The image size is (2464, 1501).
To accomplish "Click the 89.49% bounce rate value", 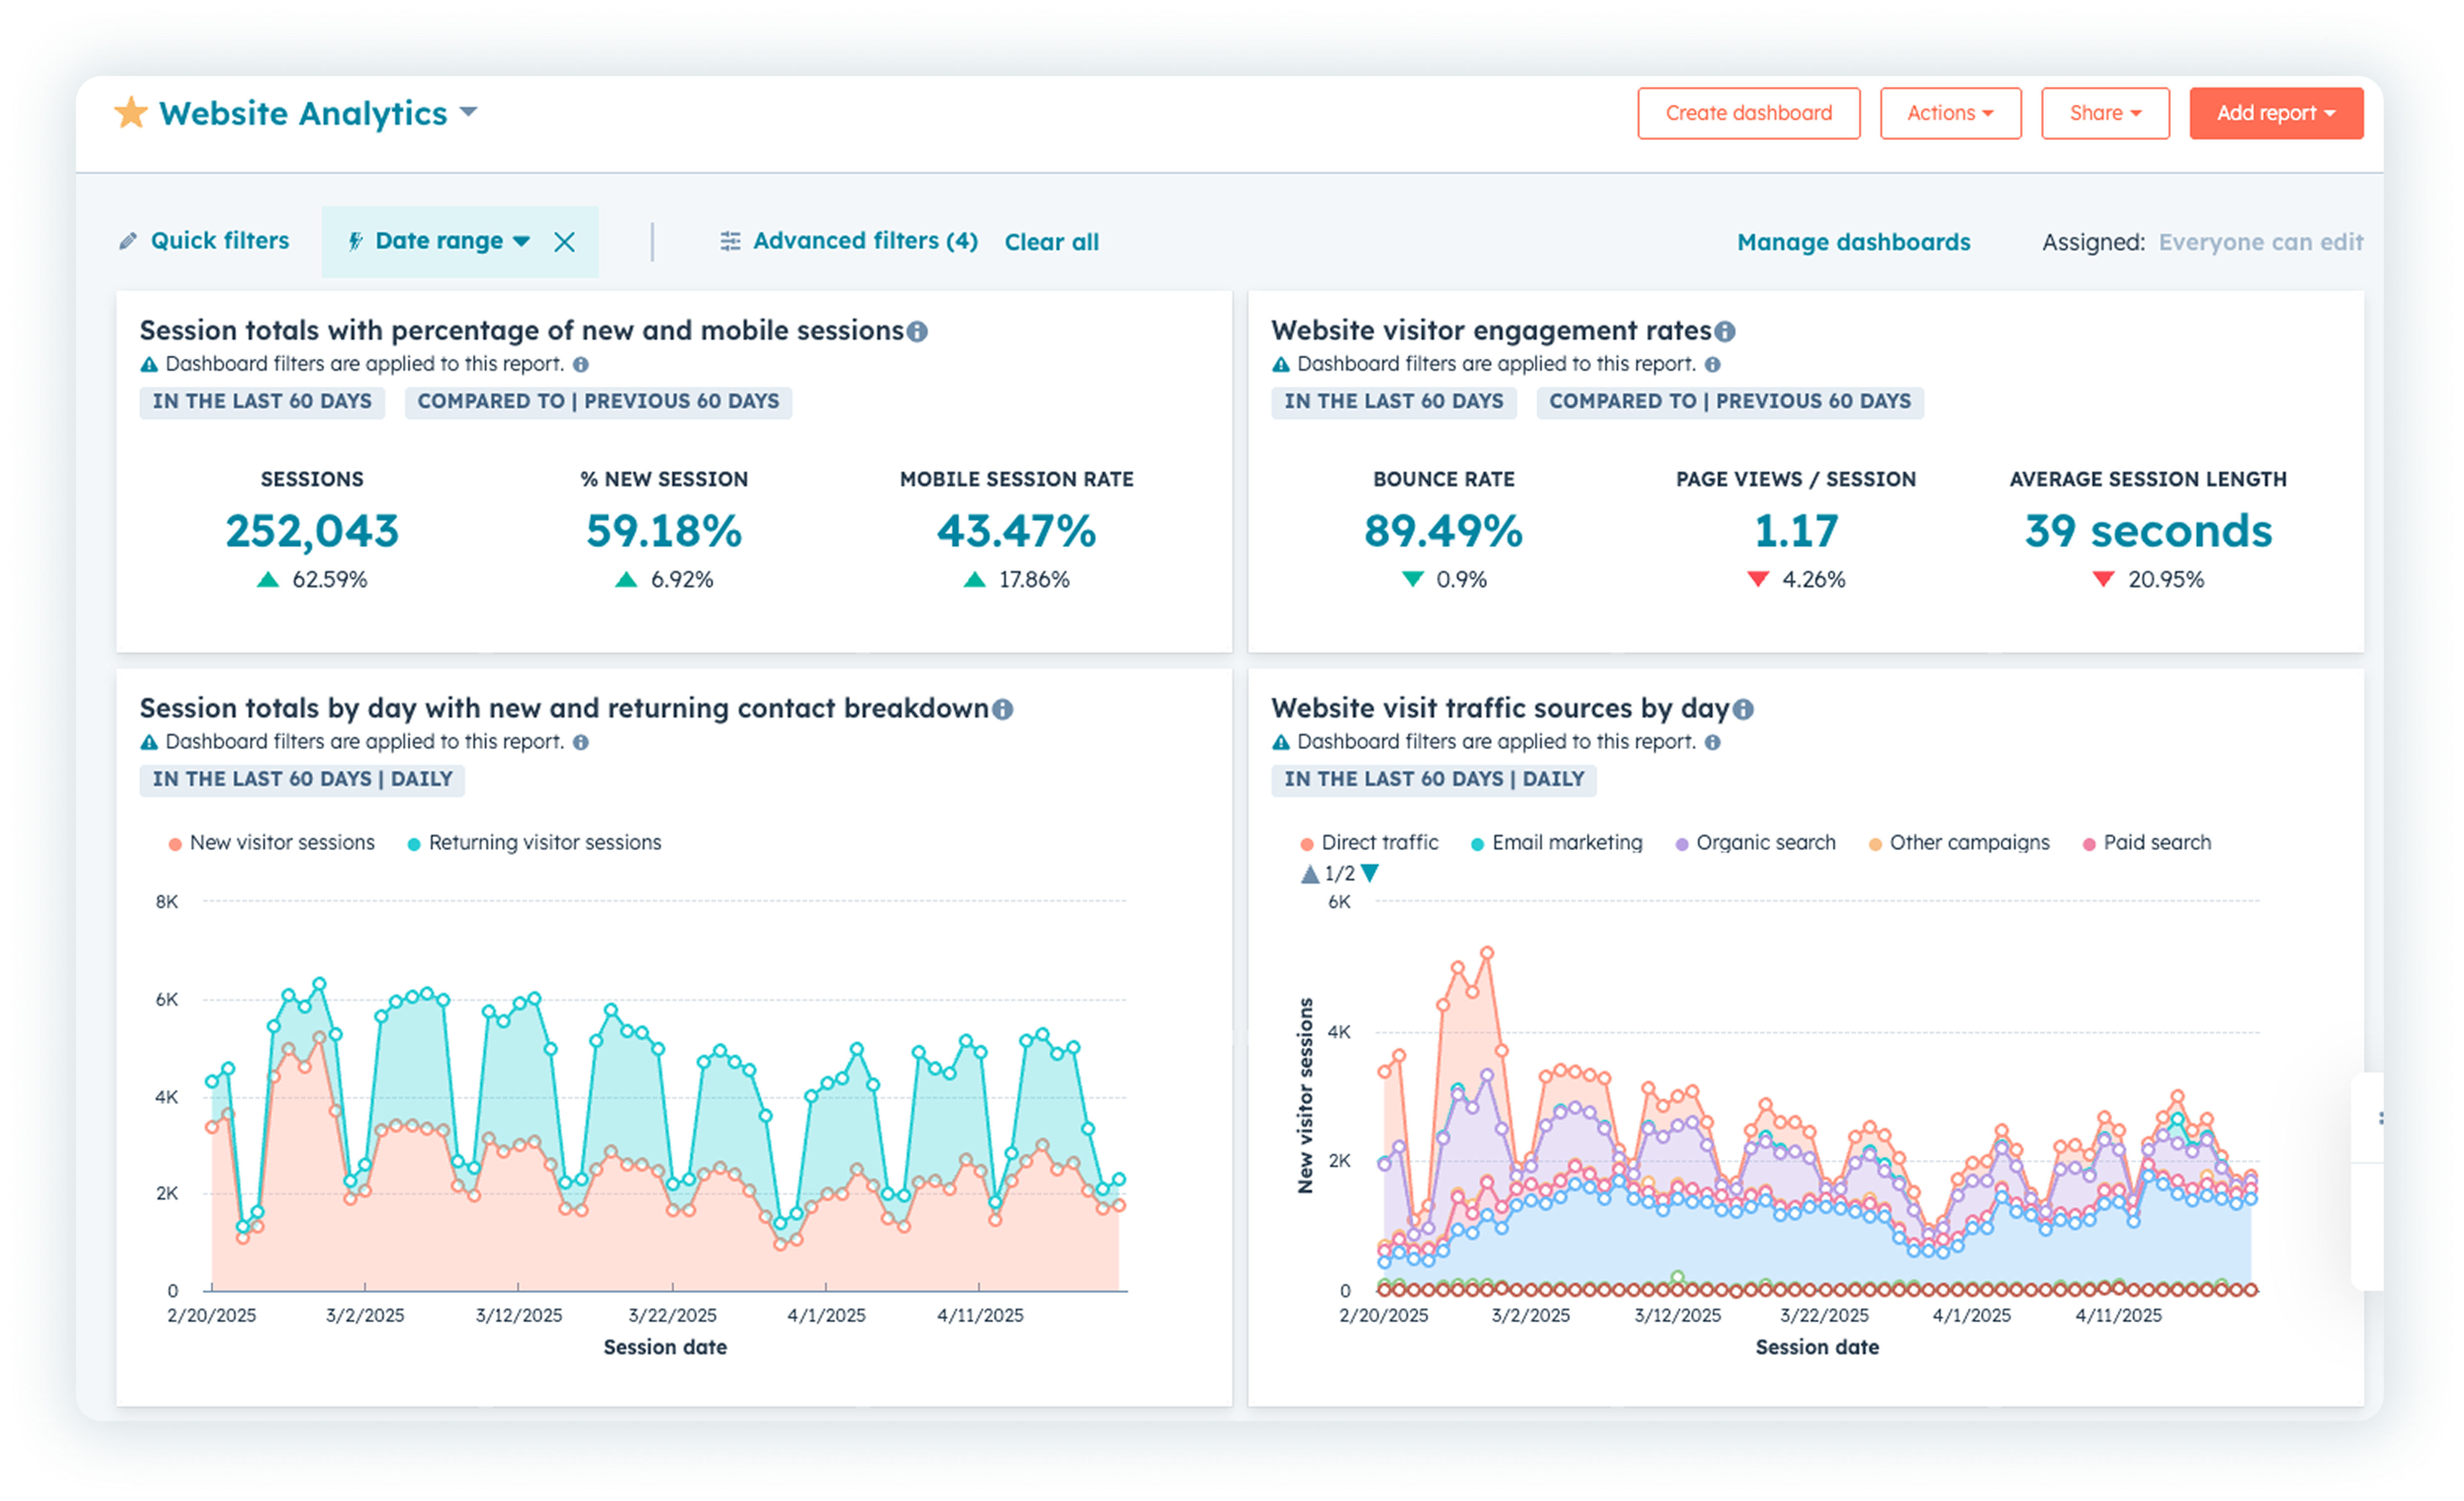I will tap(1444, 531).
